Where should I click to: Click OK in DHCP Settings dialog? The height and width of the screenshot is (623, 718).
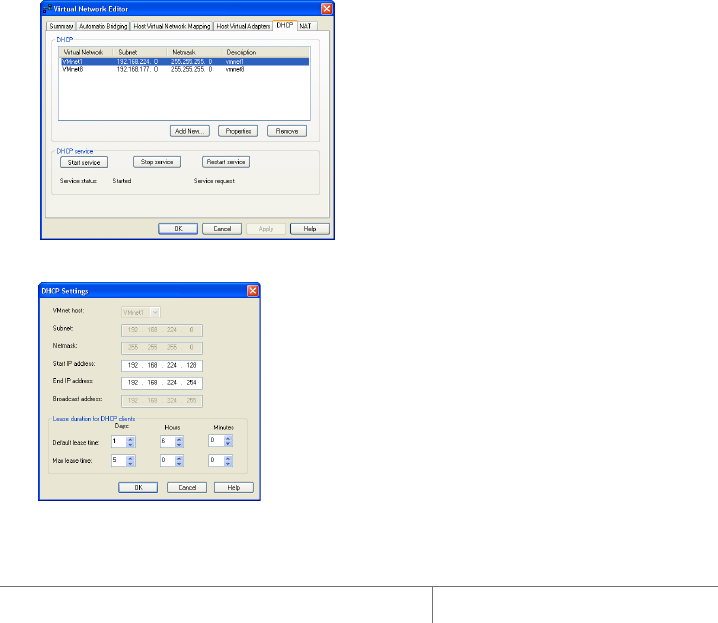coord(138,488)
